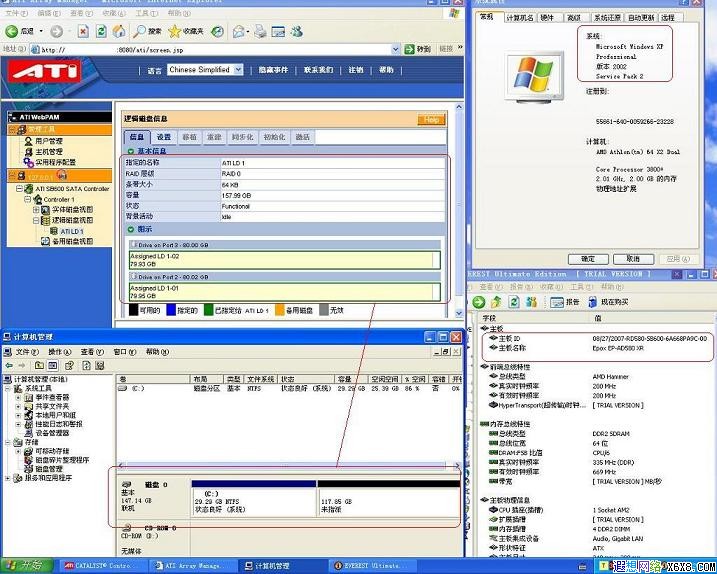Viewport: 717px width, 574px height.
Task: Collapse the 图示 section toggle
Action: pos(131,229)
